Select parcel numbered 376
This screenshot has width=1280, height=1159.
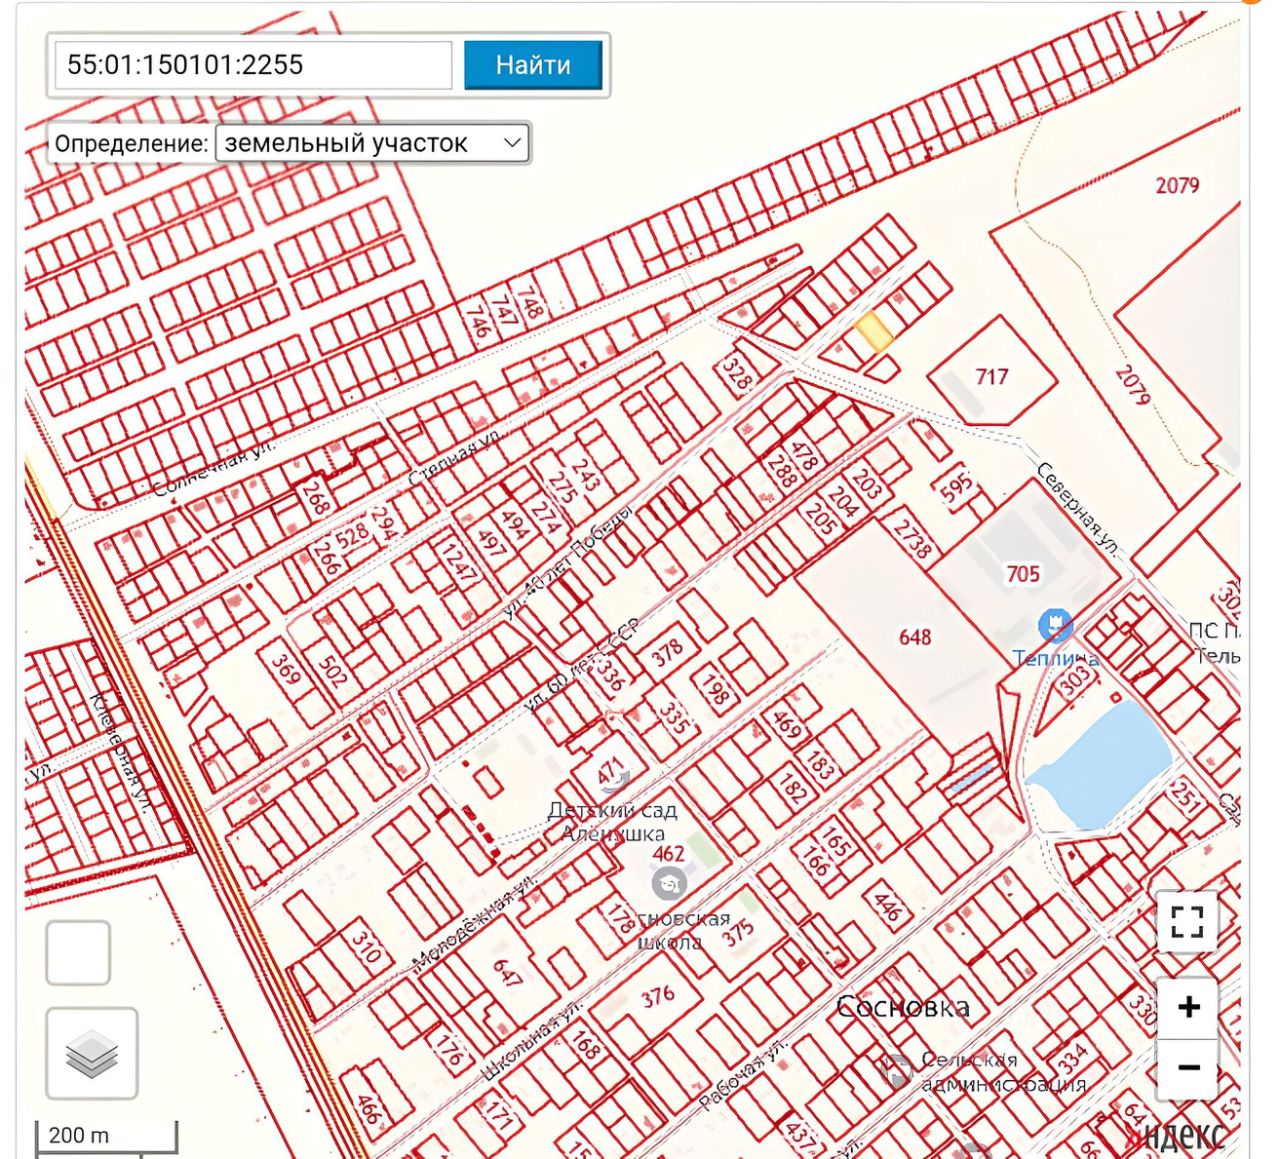(x=658, y=997)
